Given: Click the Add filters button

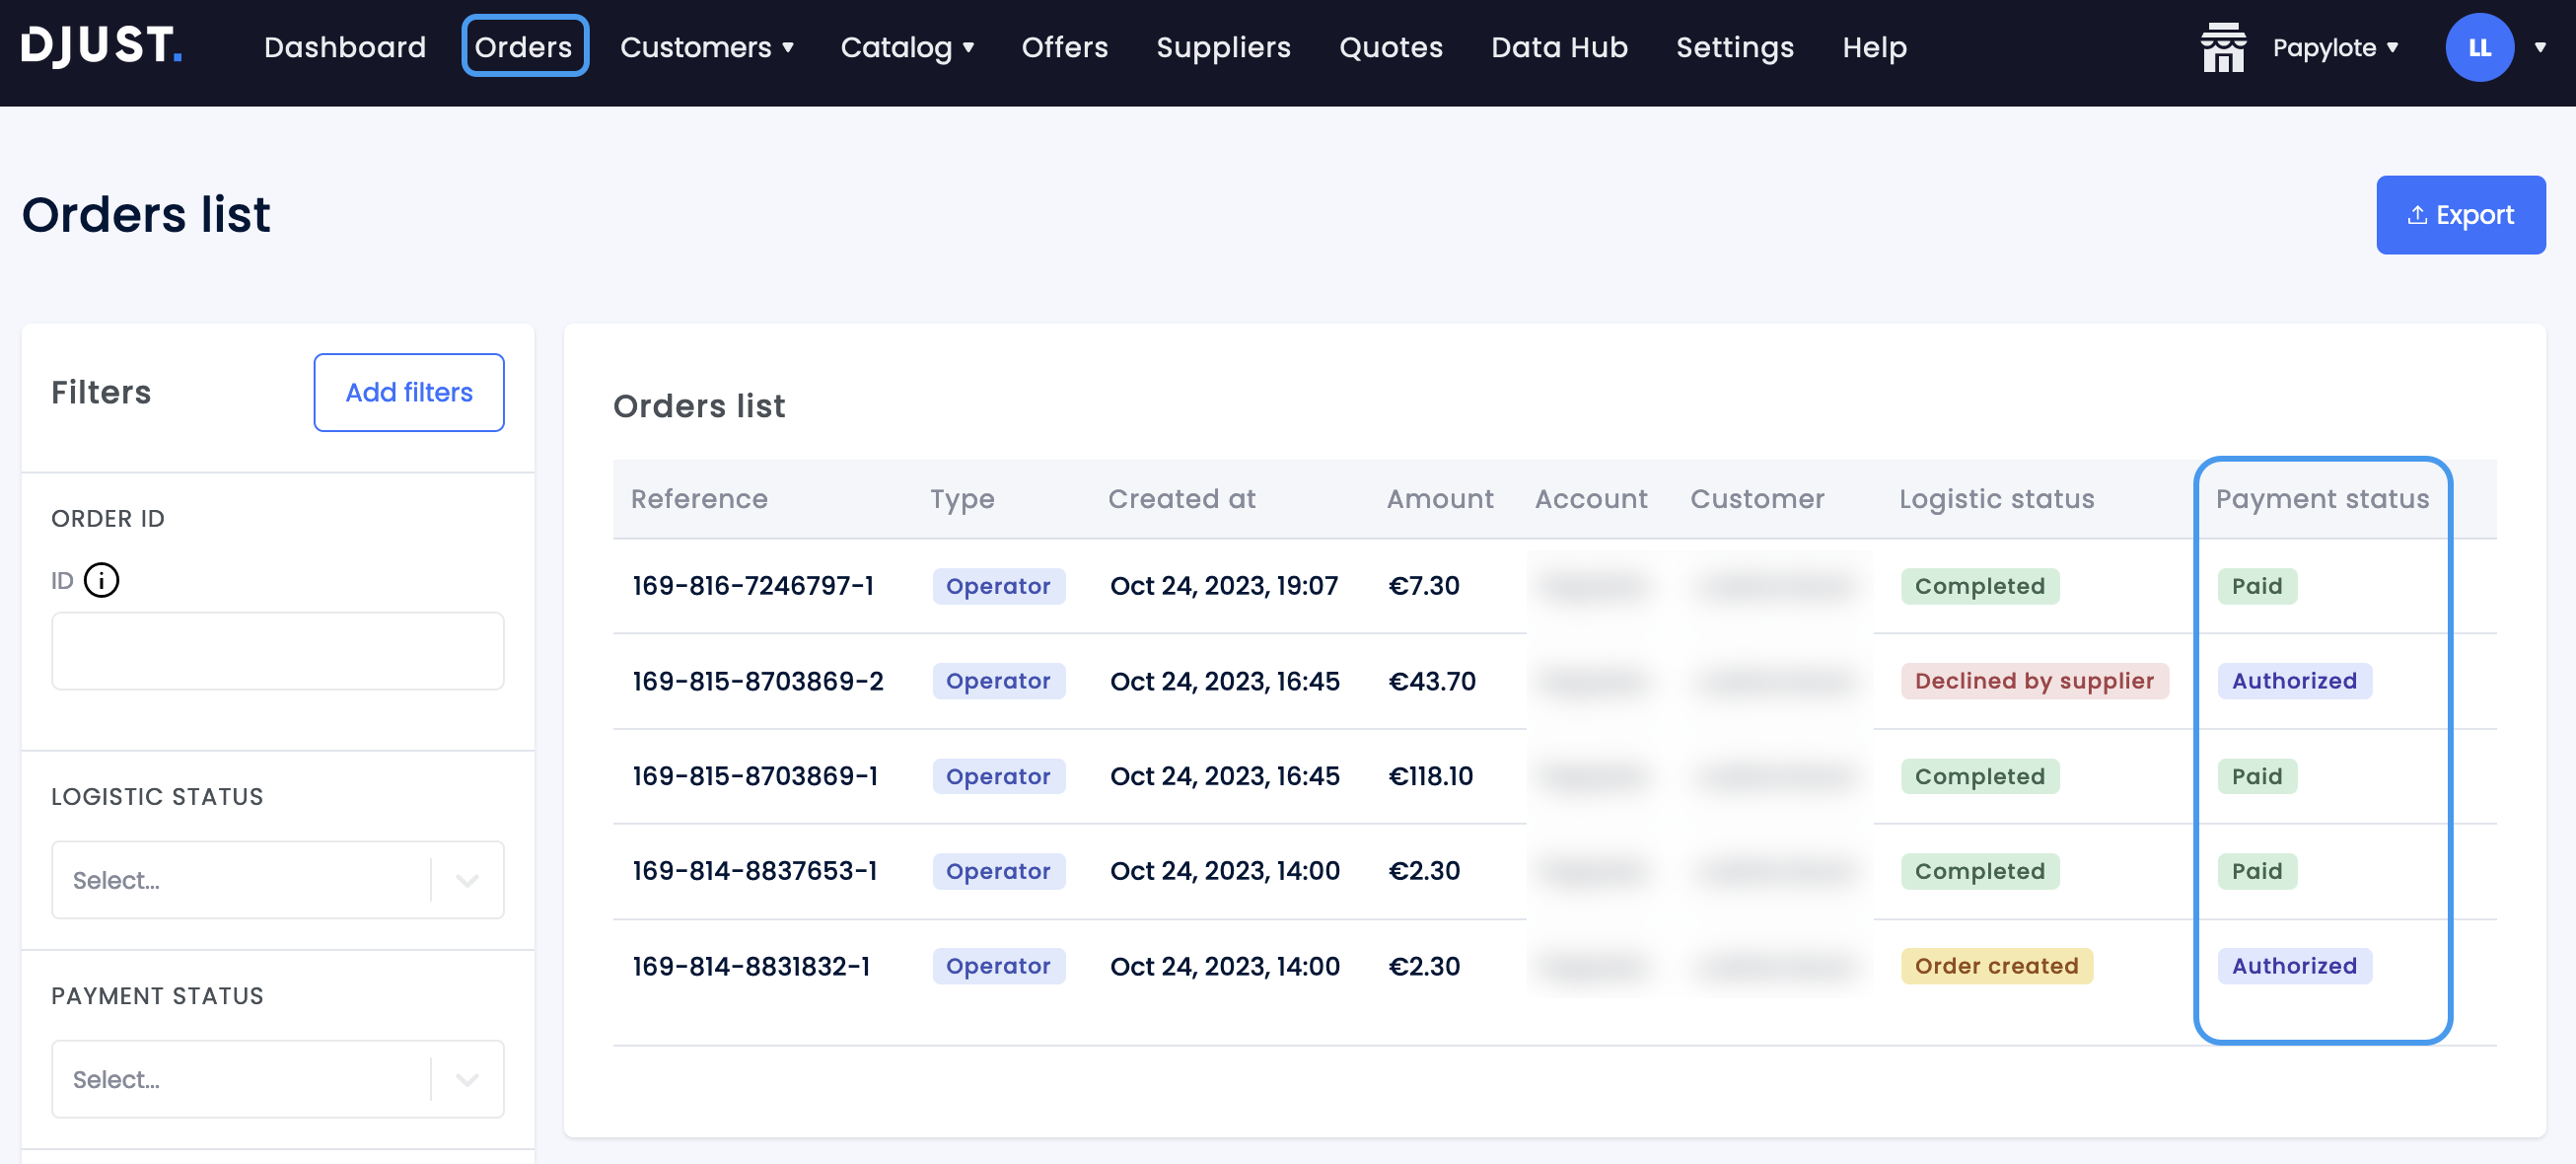Looking at the screenshot, I should [x=408, y=392].
